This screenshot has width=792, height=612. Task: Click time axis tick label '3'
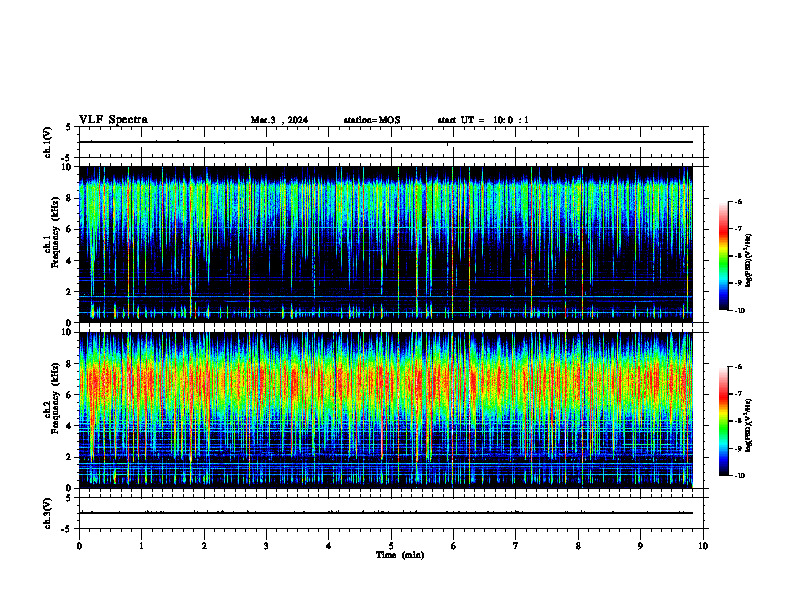[266, 546]
